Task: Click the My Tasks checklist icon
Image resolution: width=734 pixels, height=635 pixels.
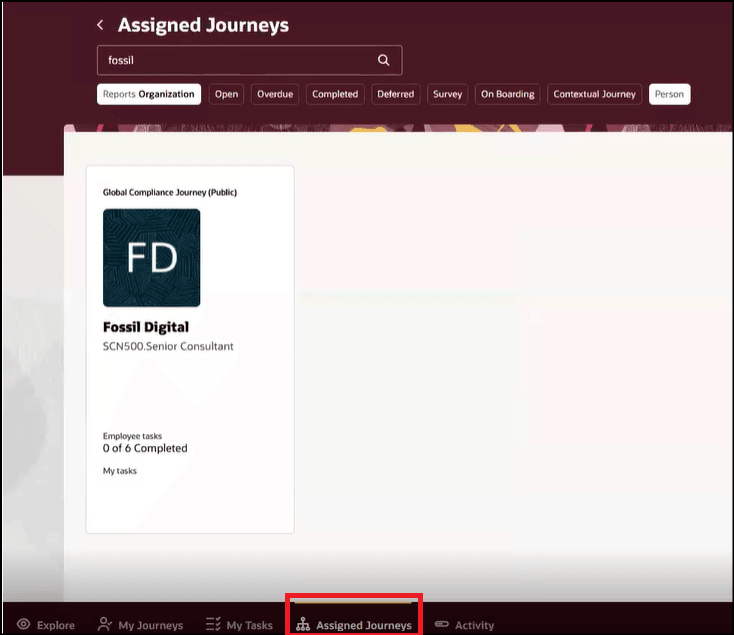Action: (213, 624)
